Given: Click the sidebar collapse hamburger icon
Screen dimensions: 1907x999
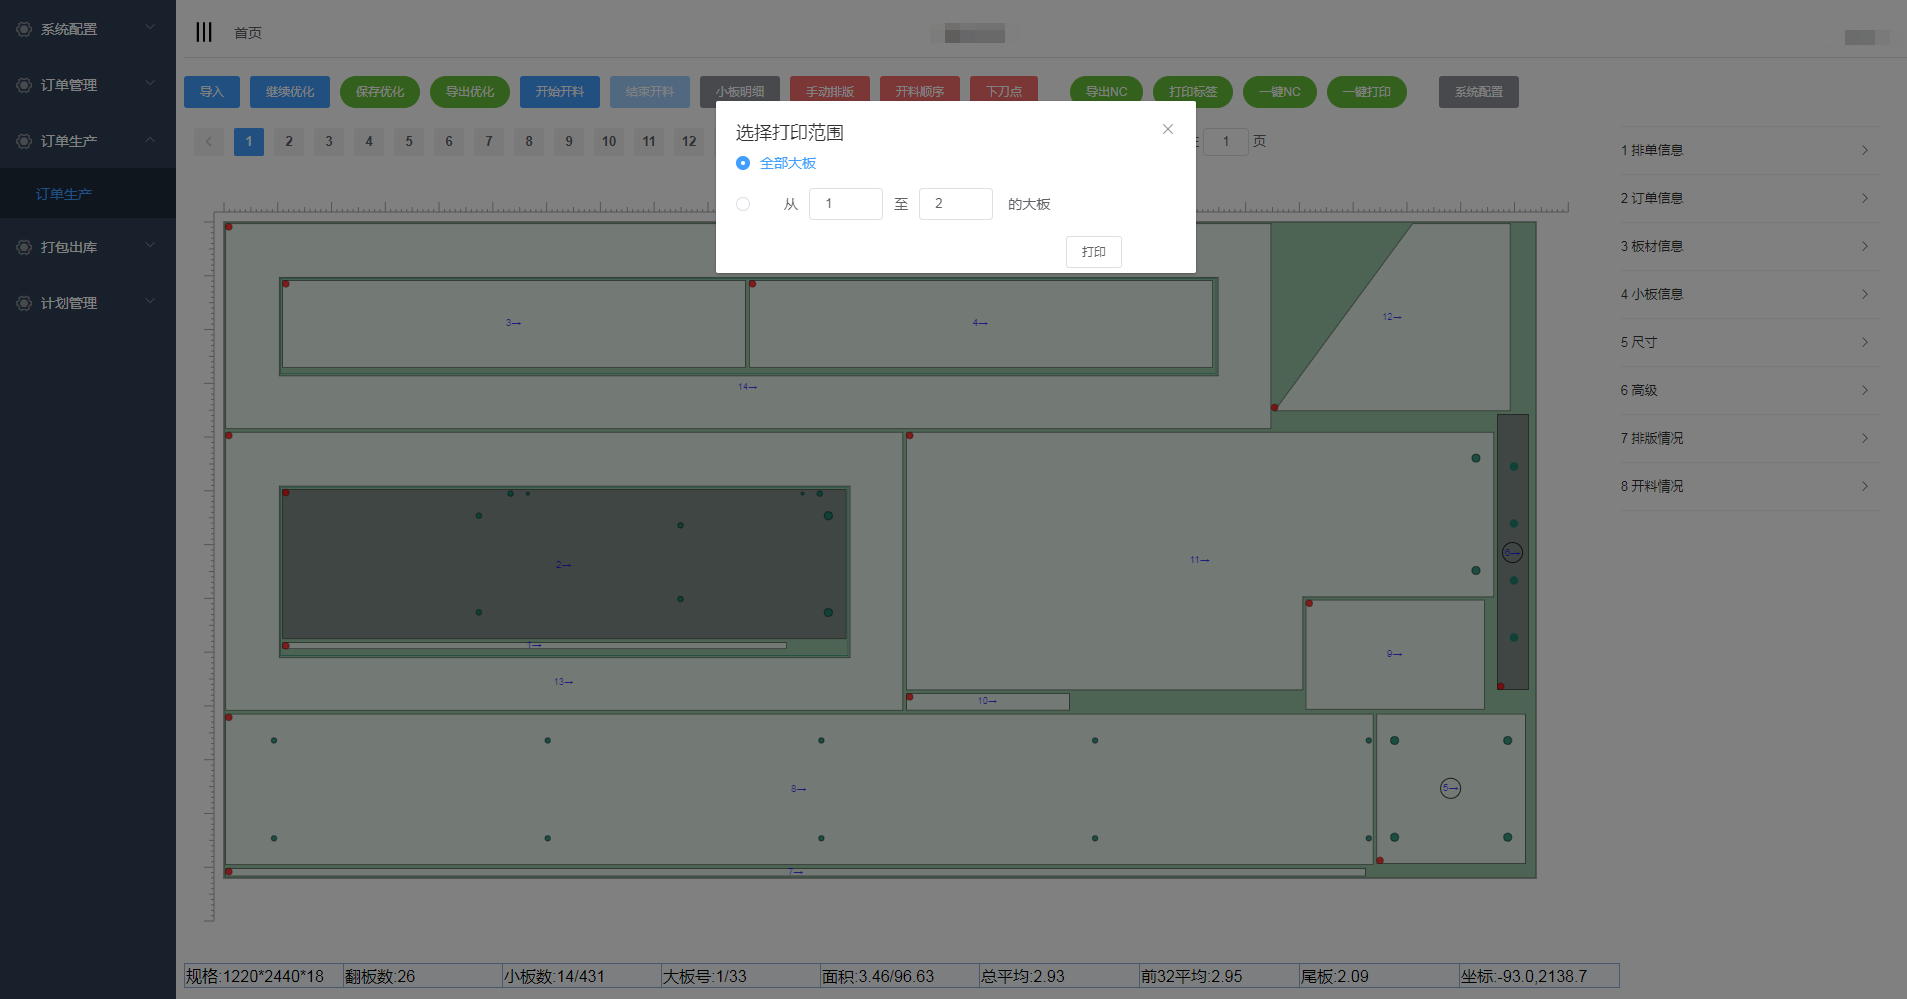Looking at the screenshot, I should tap(204, 32).
